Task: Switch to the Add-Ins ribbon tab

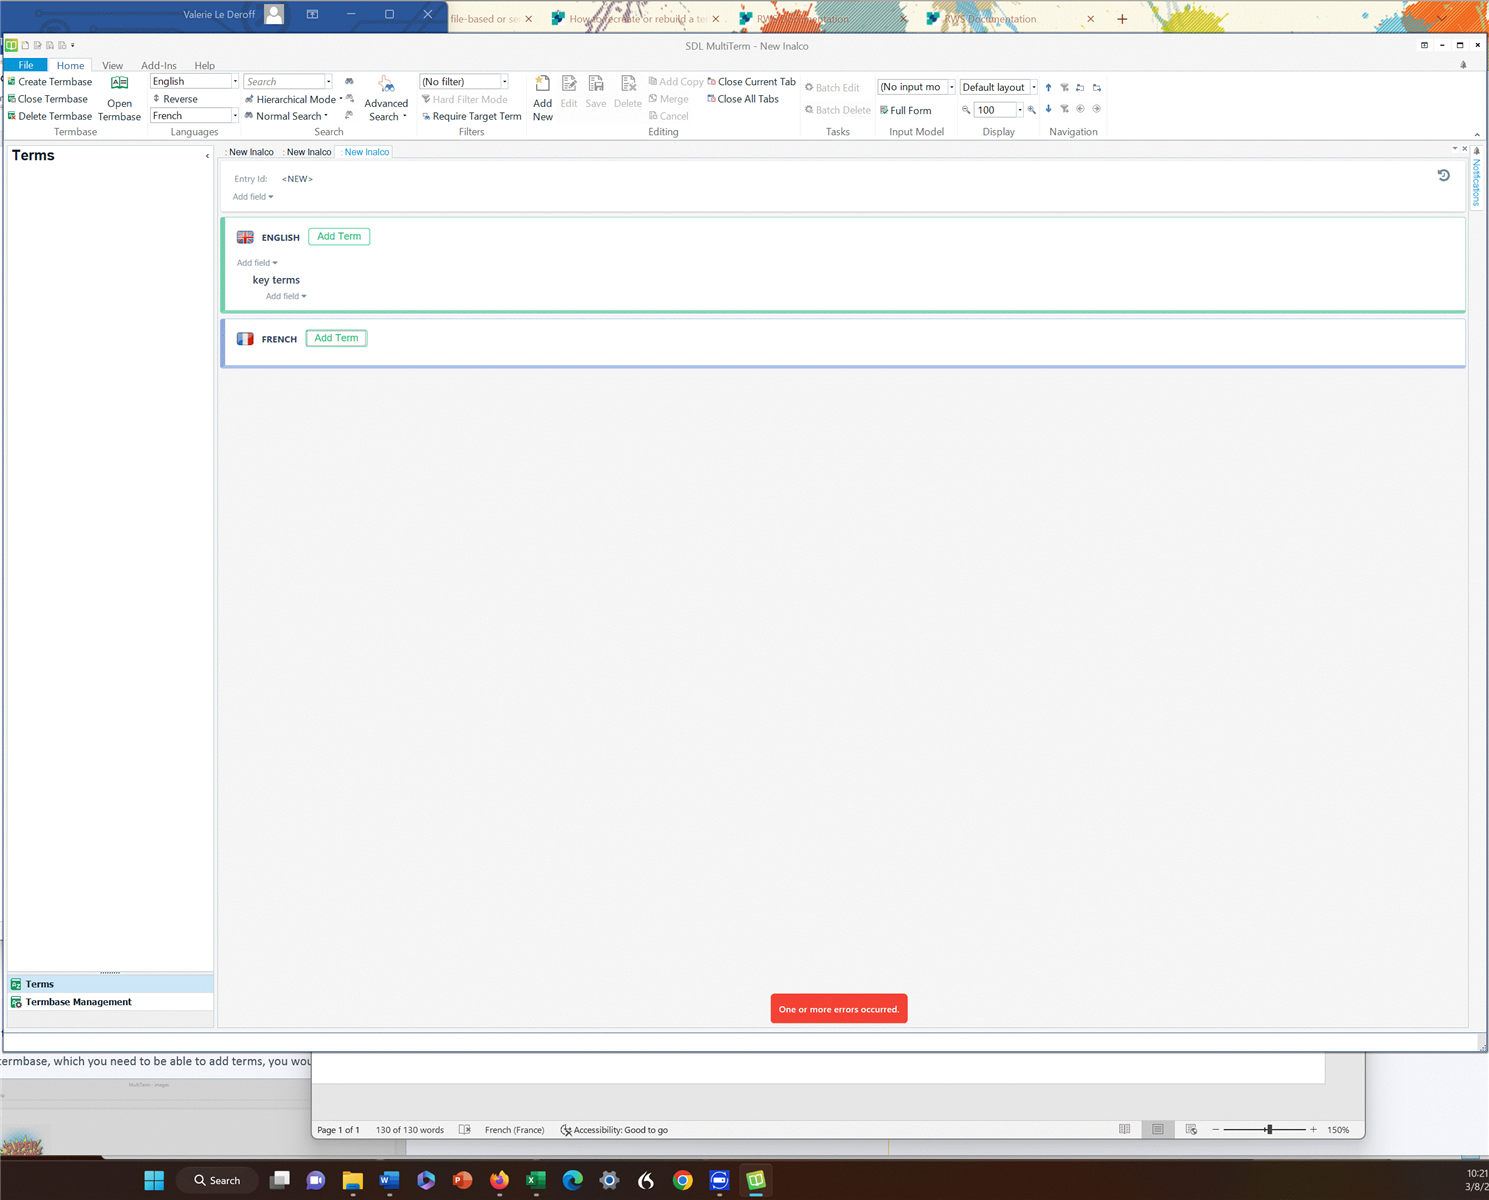Action: 159,66
